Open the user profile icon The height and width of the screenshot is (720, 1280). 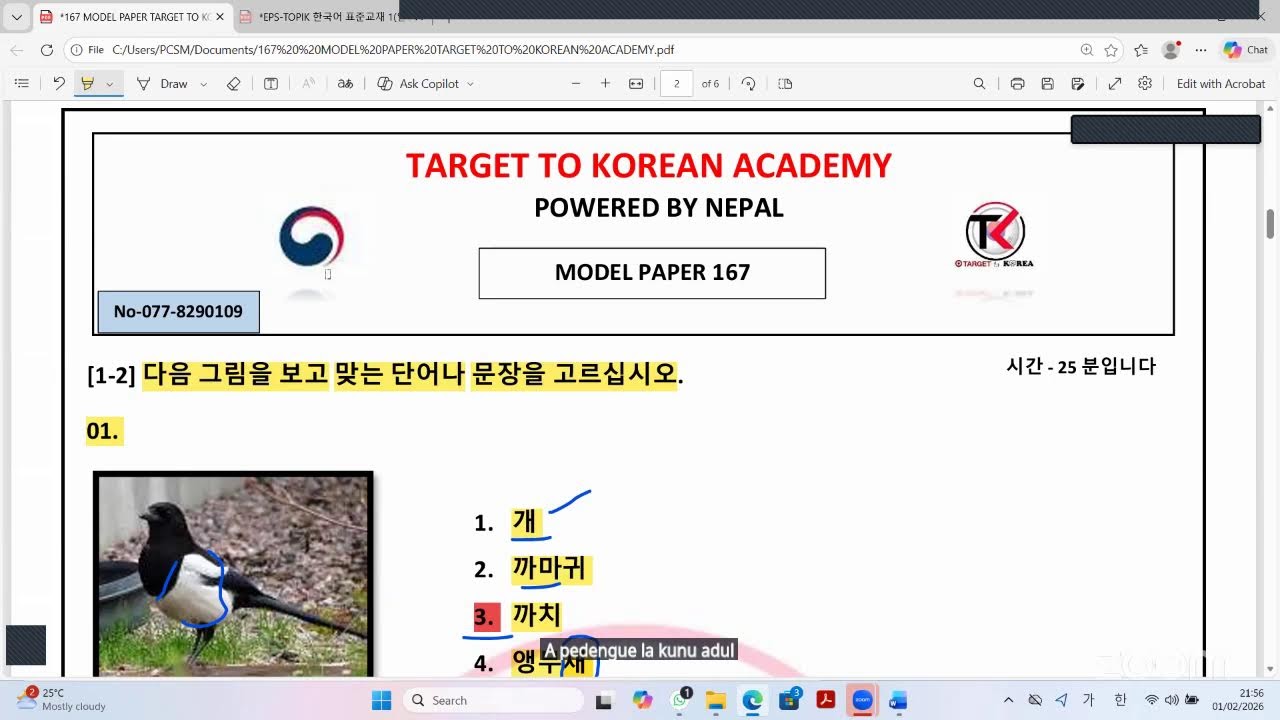click(1171, 50)
